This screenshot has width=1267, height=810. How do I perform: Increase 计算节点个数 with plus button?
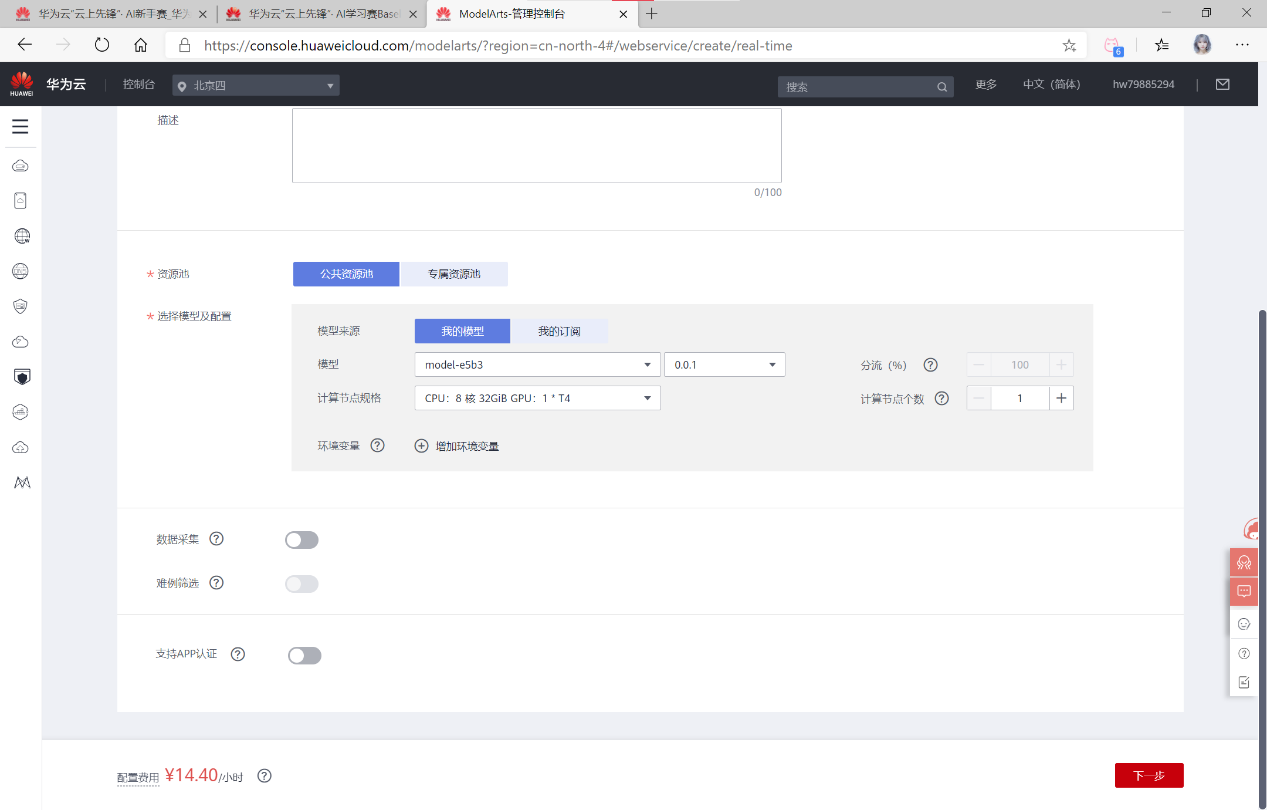pos(1061,398)
